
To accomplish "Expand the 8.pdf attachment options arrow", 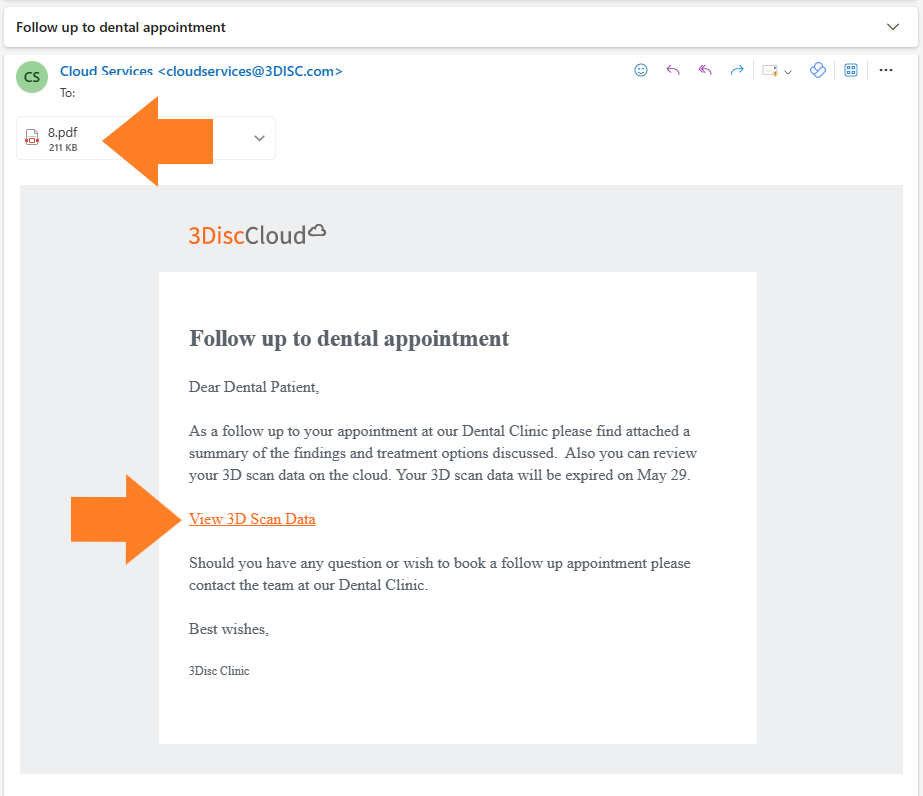I will coord(259,138).
